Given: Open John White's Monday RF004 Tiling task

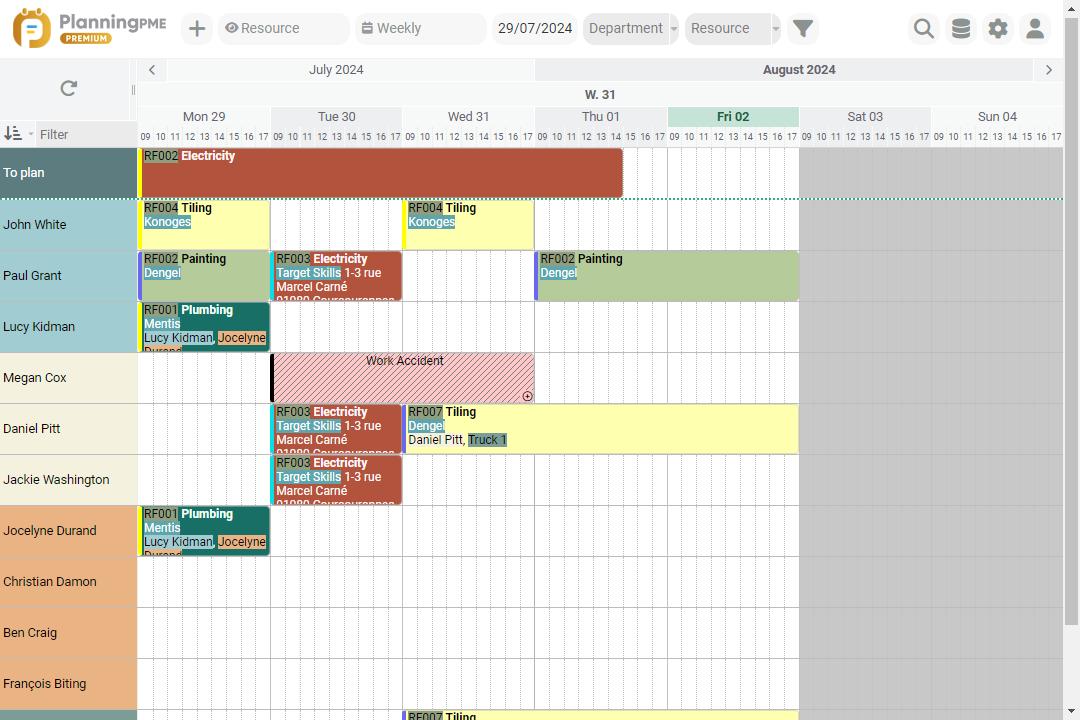Looking at the screenshot, I should [204, 225].
